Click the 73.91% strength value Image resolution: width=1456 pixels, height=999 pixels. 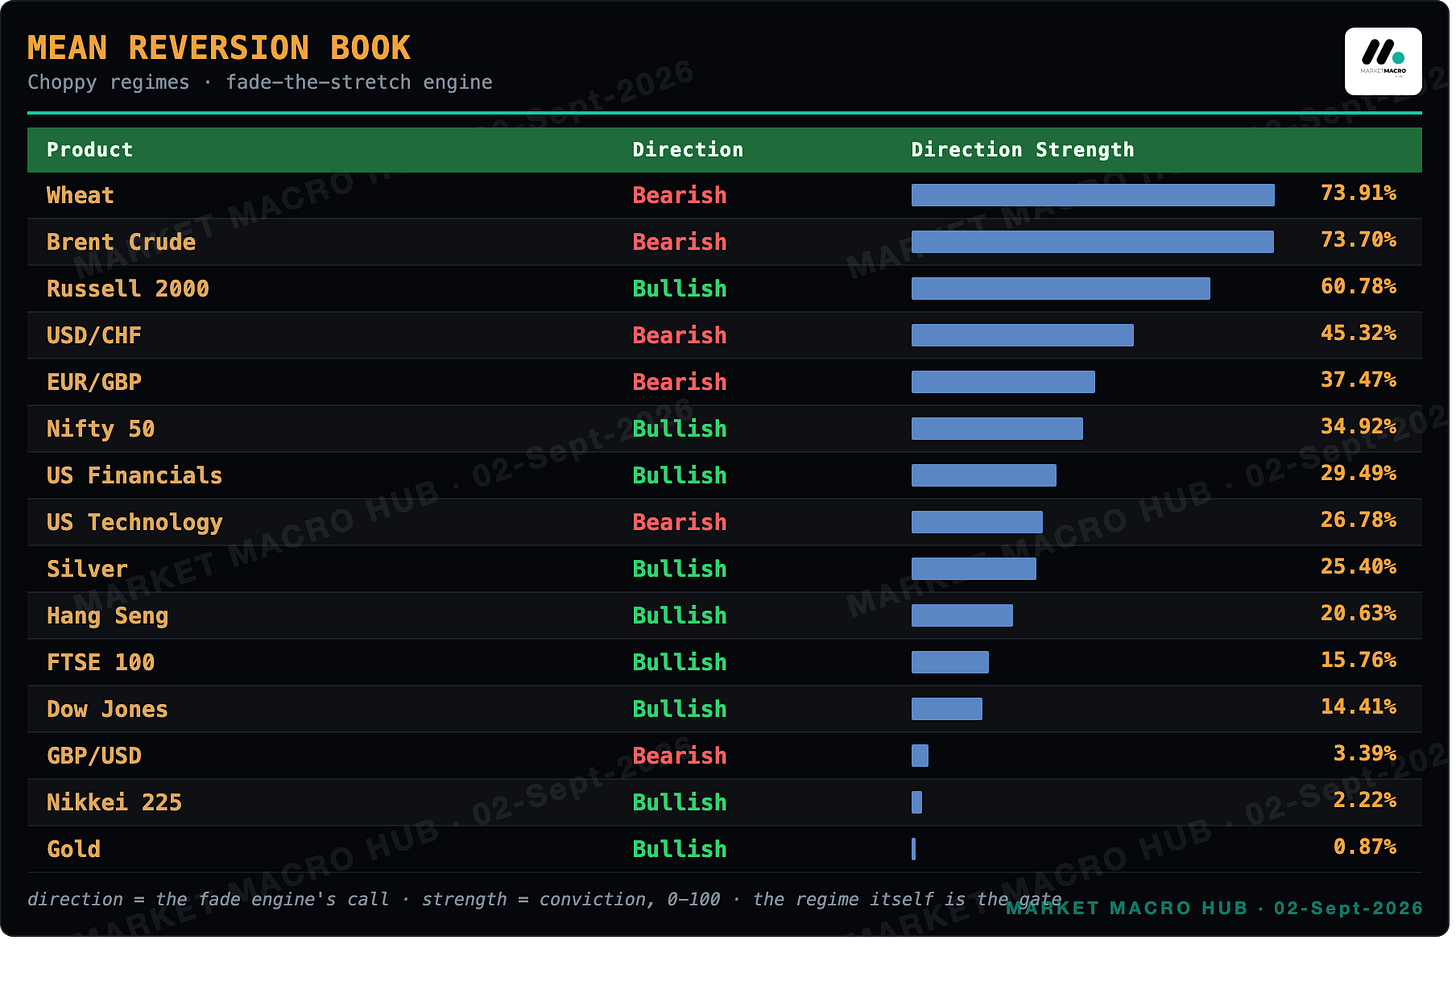click(1358, 193)
